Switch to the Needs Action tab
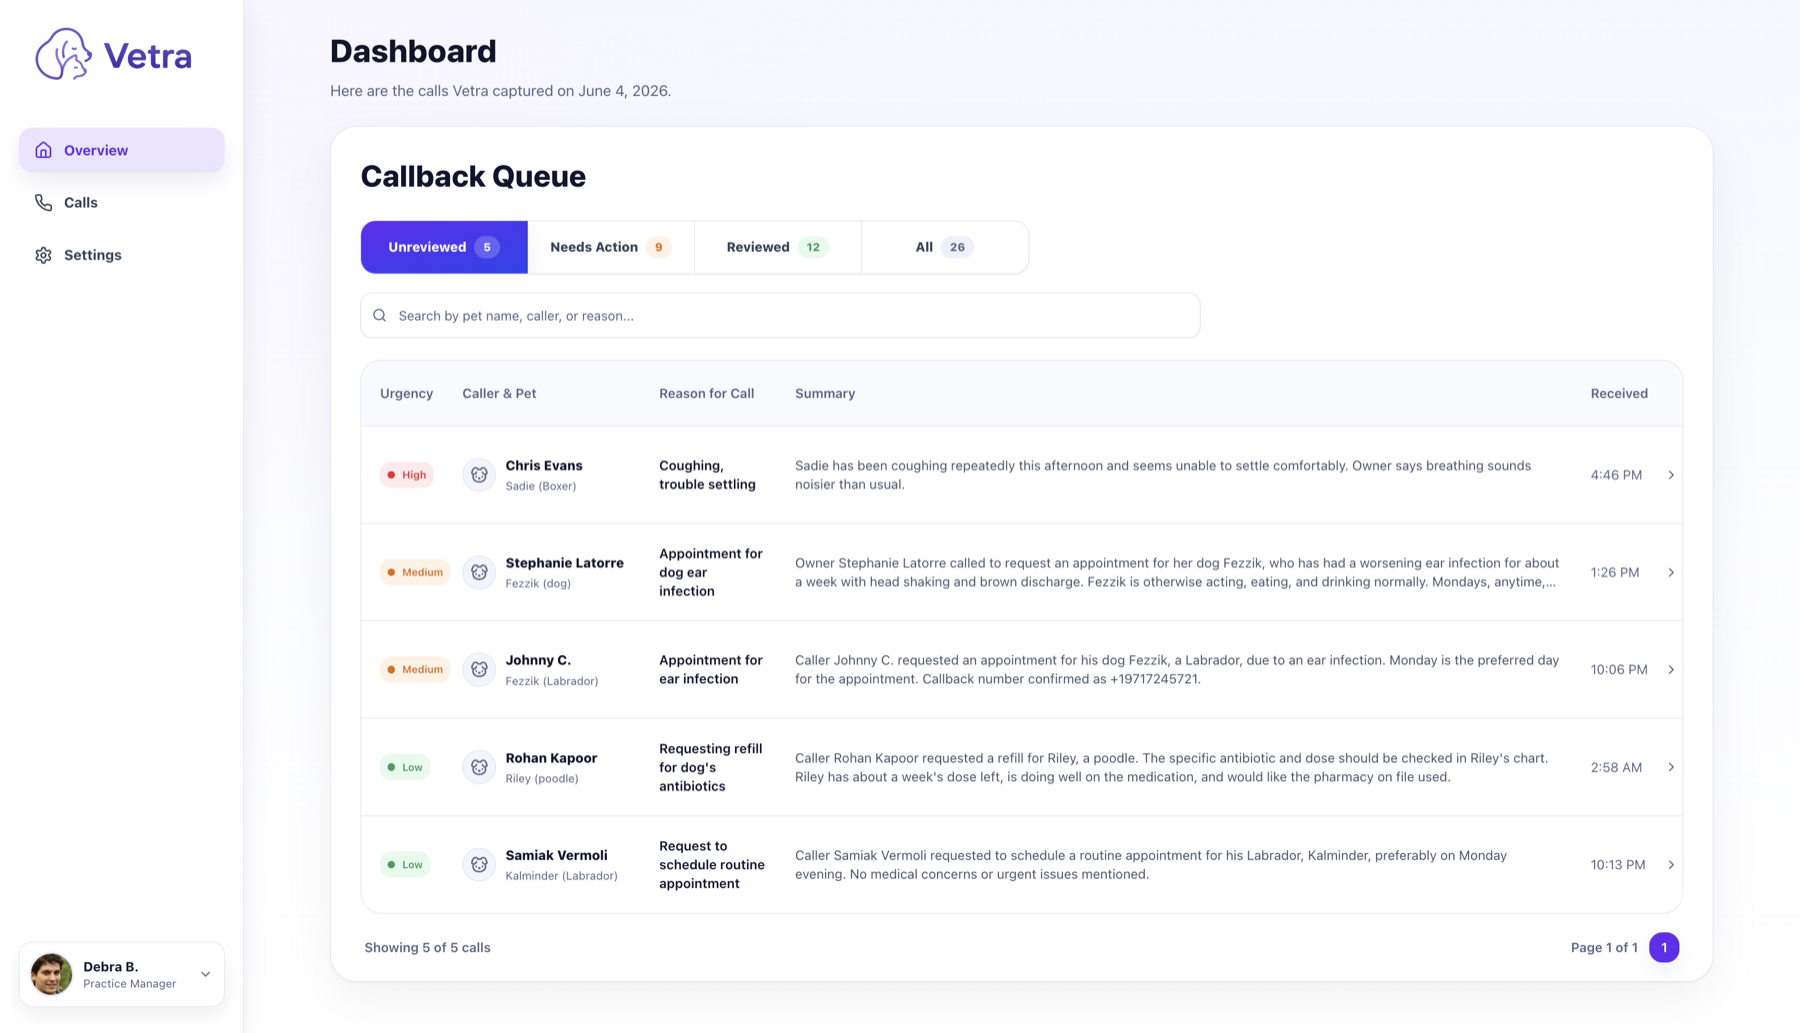Viewport: 1800px width, 1033px height. (611, 247)
